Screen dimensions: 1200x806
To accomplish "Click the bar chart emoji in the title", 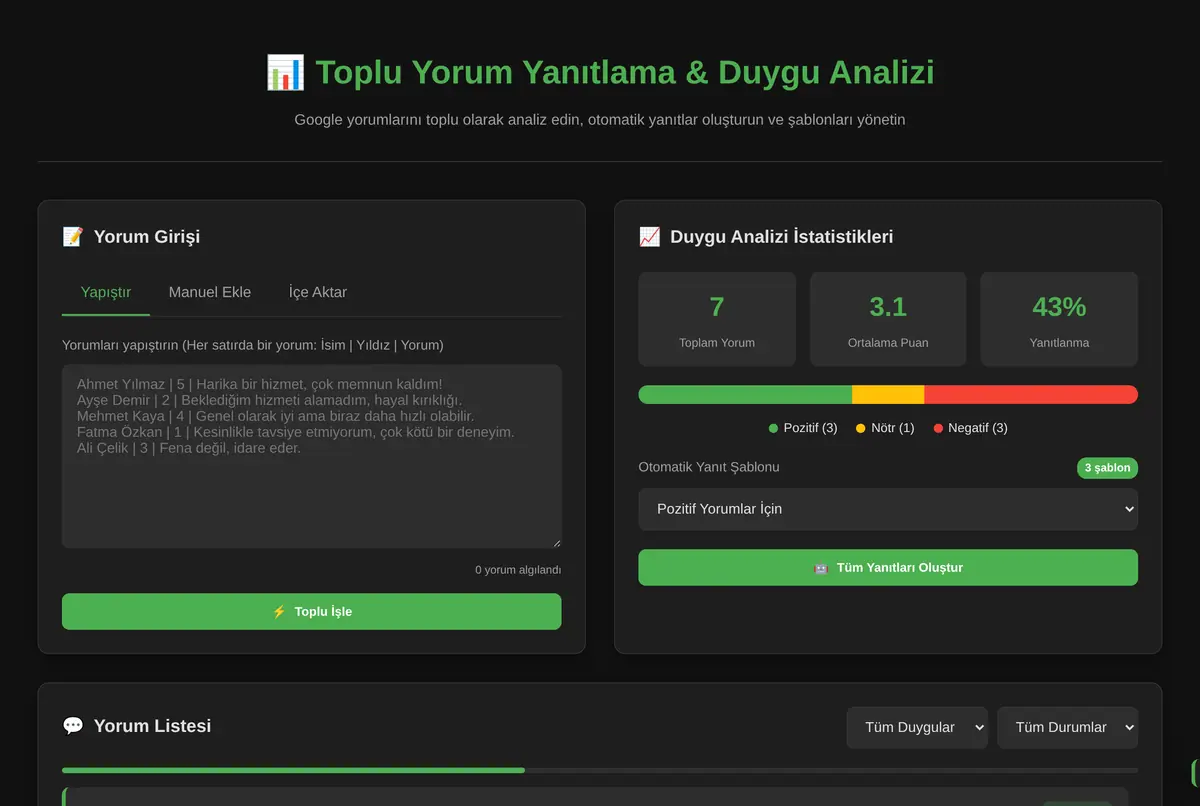I will pos(285,73).
